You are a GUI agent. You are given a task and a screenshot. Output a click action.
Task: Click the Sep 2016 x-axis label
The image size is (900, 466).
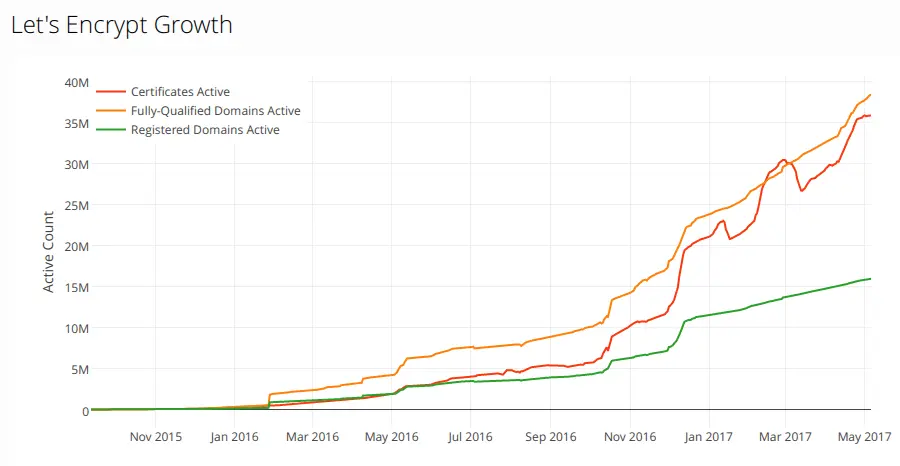click(550, 437)
